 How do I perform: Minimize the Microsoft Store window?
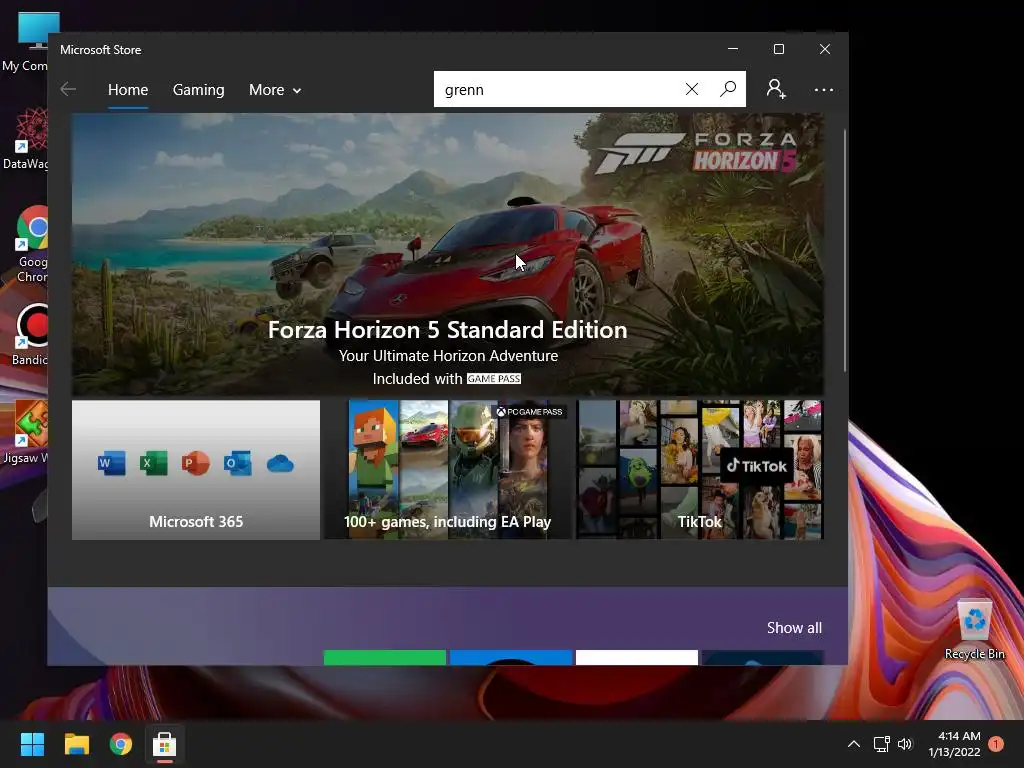point(733,49)
